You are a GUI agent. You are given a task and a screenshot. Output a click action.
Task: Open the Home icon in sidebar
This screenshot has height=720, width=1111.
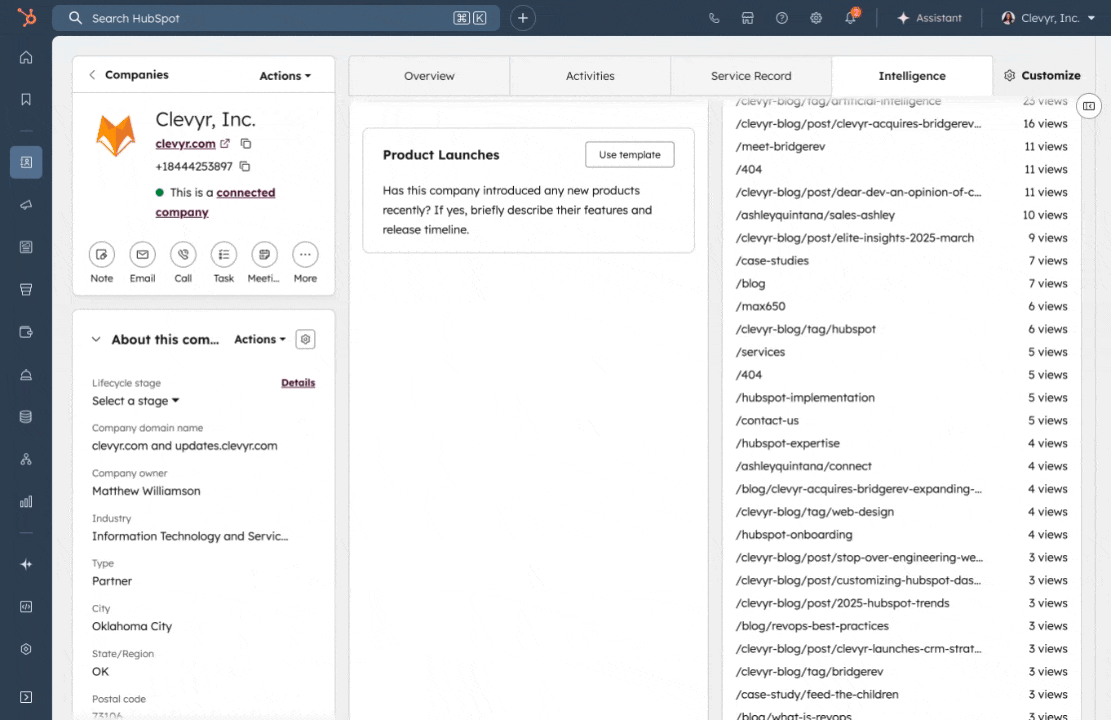26,57
